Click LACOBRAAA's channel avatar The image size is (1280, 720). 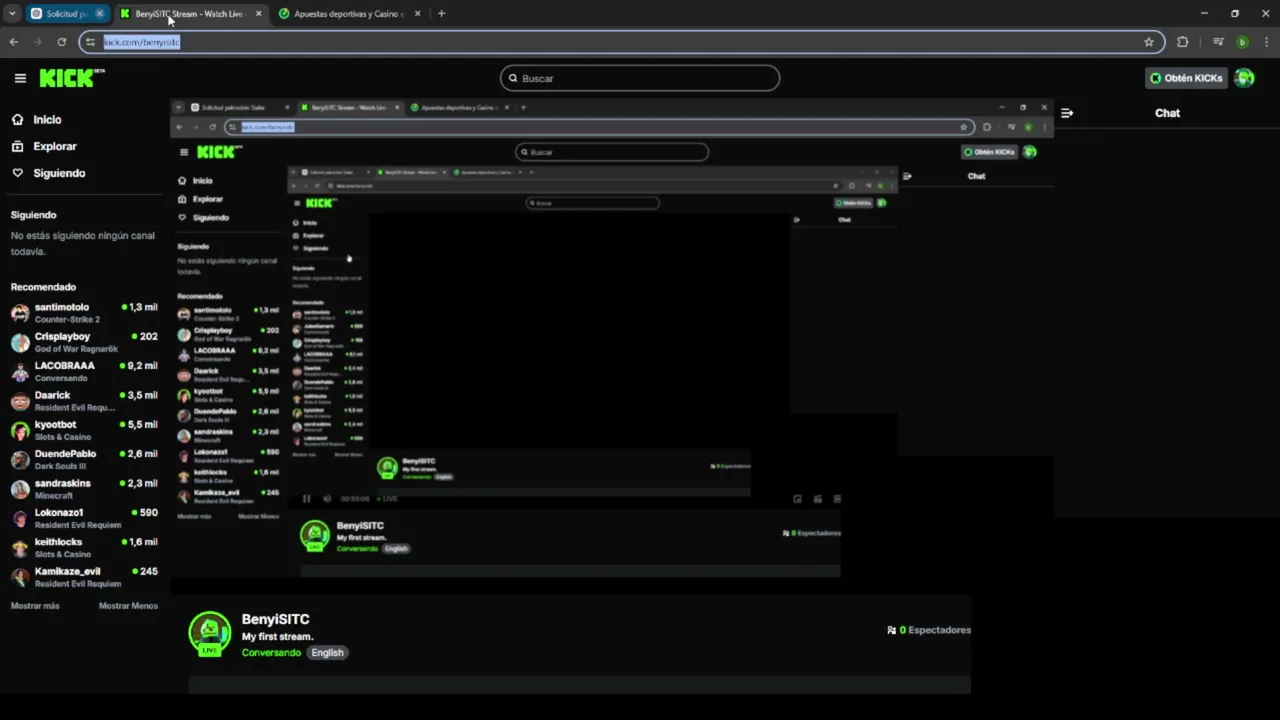(20, 372)
